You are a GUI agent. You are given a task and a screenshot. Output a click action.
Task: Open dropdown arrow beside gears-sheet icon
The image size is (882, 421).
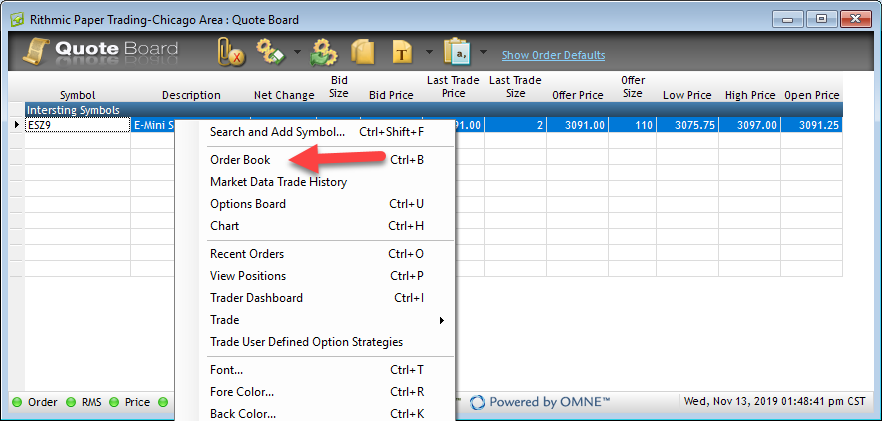[297, 52]
